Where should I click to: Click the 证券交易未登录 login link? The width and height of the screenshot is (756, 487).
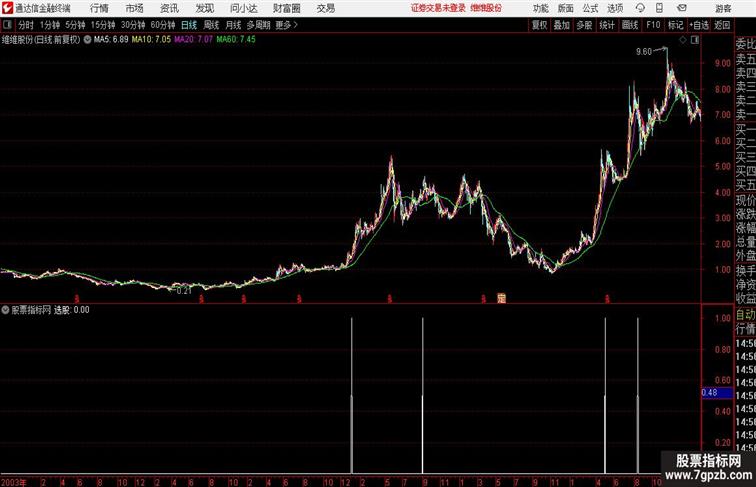pos(438,8)
